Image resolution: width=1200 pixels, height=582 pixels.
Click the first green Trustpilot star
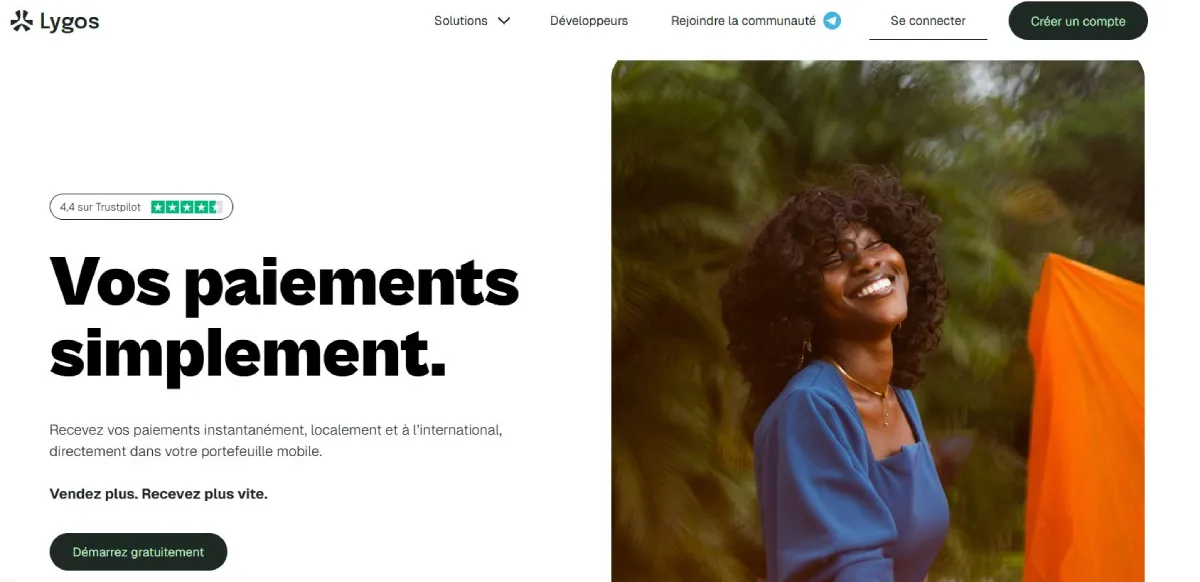pos(158,207)
